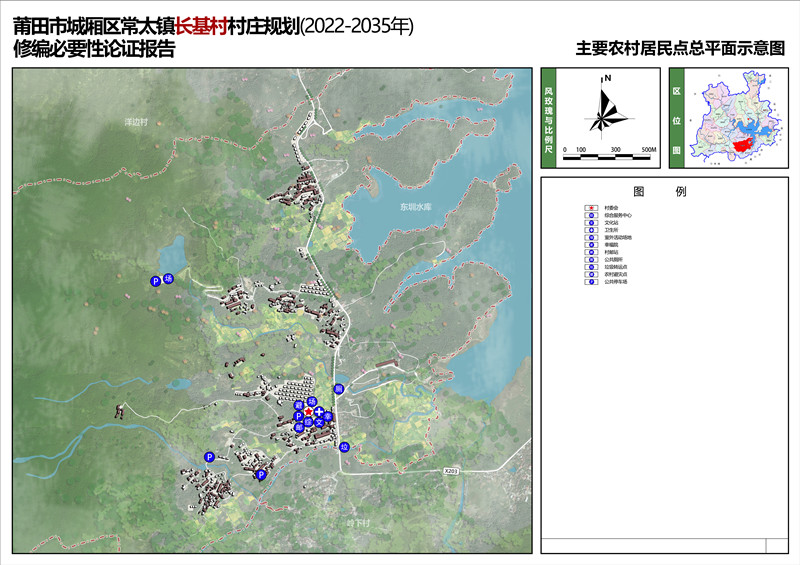Image resolution: width=800 pixels, height=565 pixels.
Task: Click the 幸 happiness home marker
Action: 328,416
